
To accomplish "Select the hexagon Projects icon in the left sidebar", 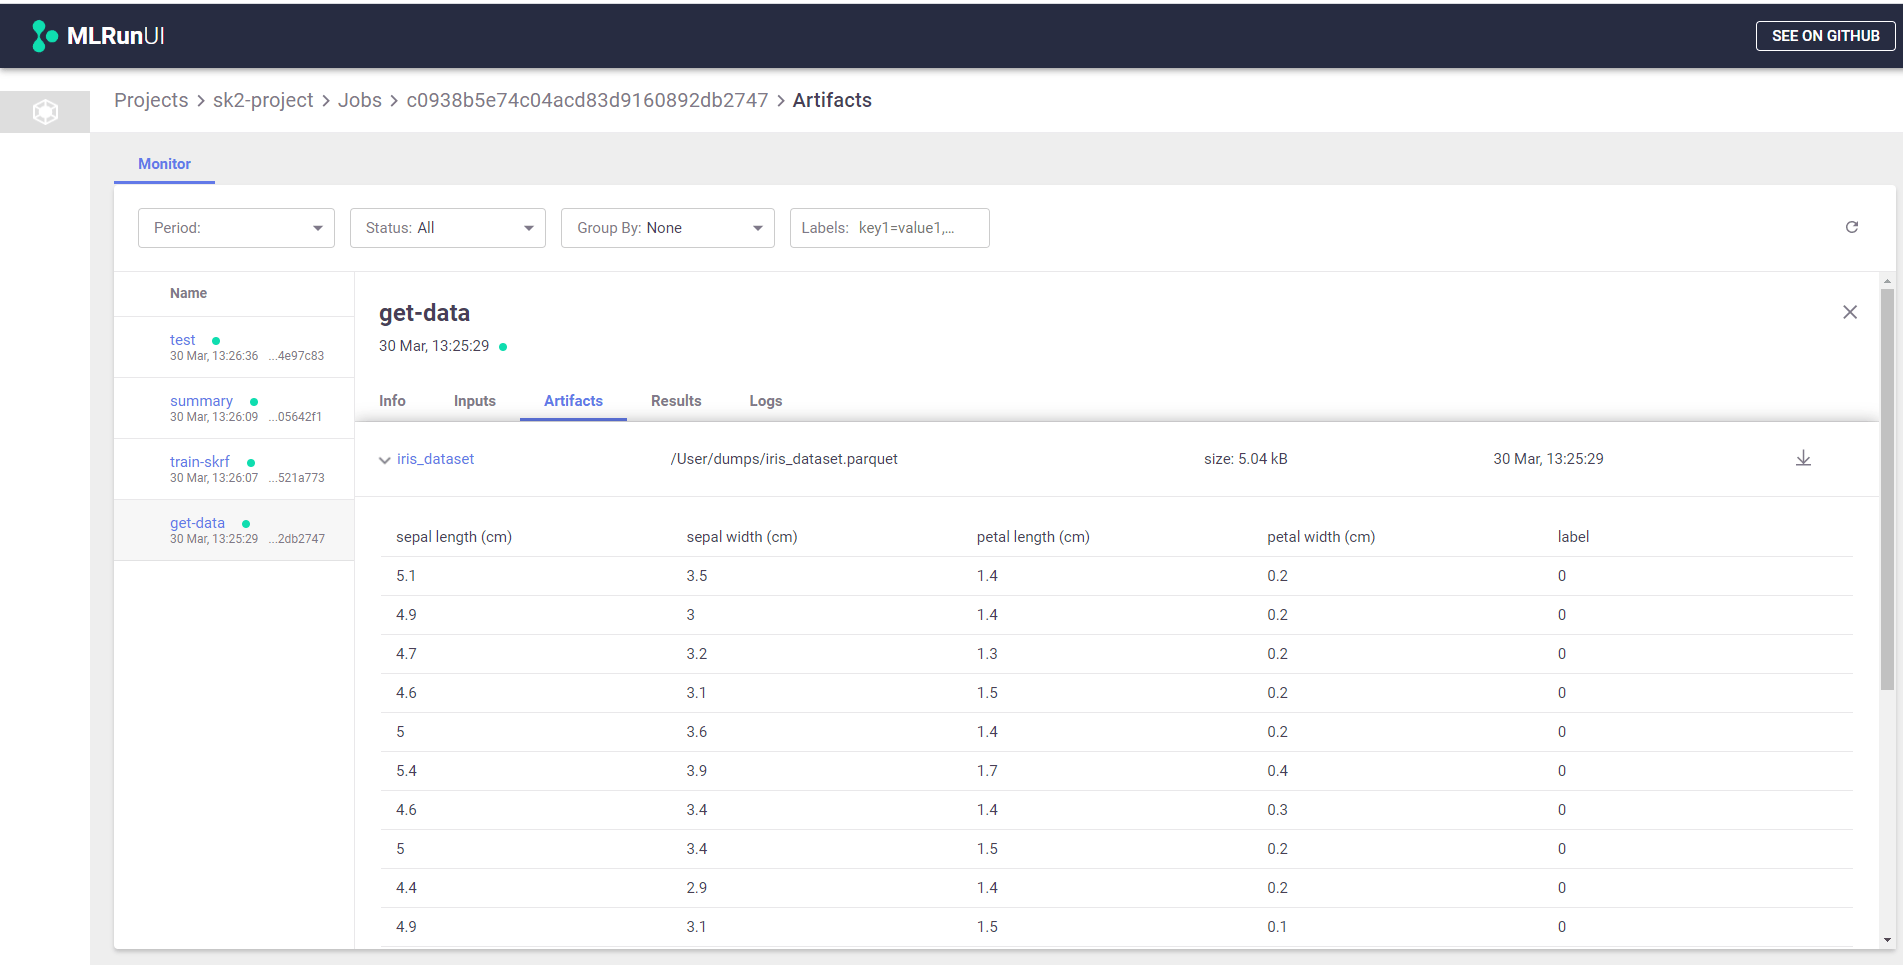I will [45, 111].
